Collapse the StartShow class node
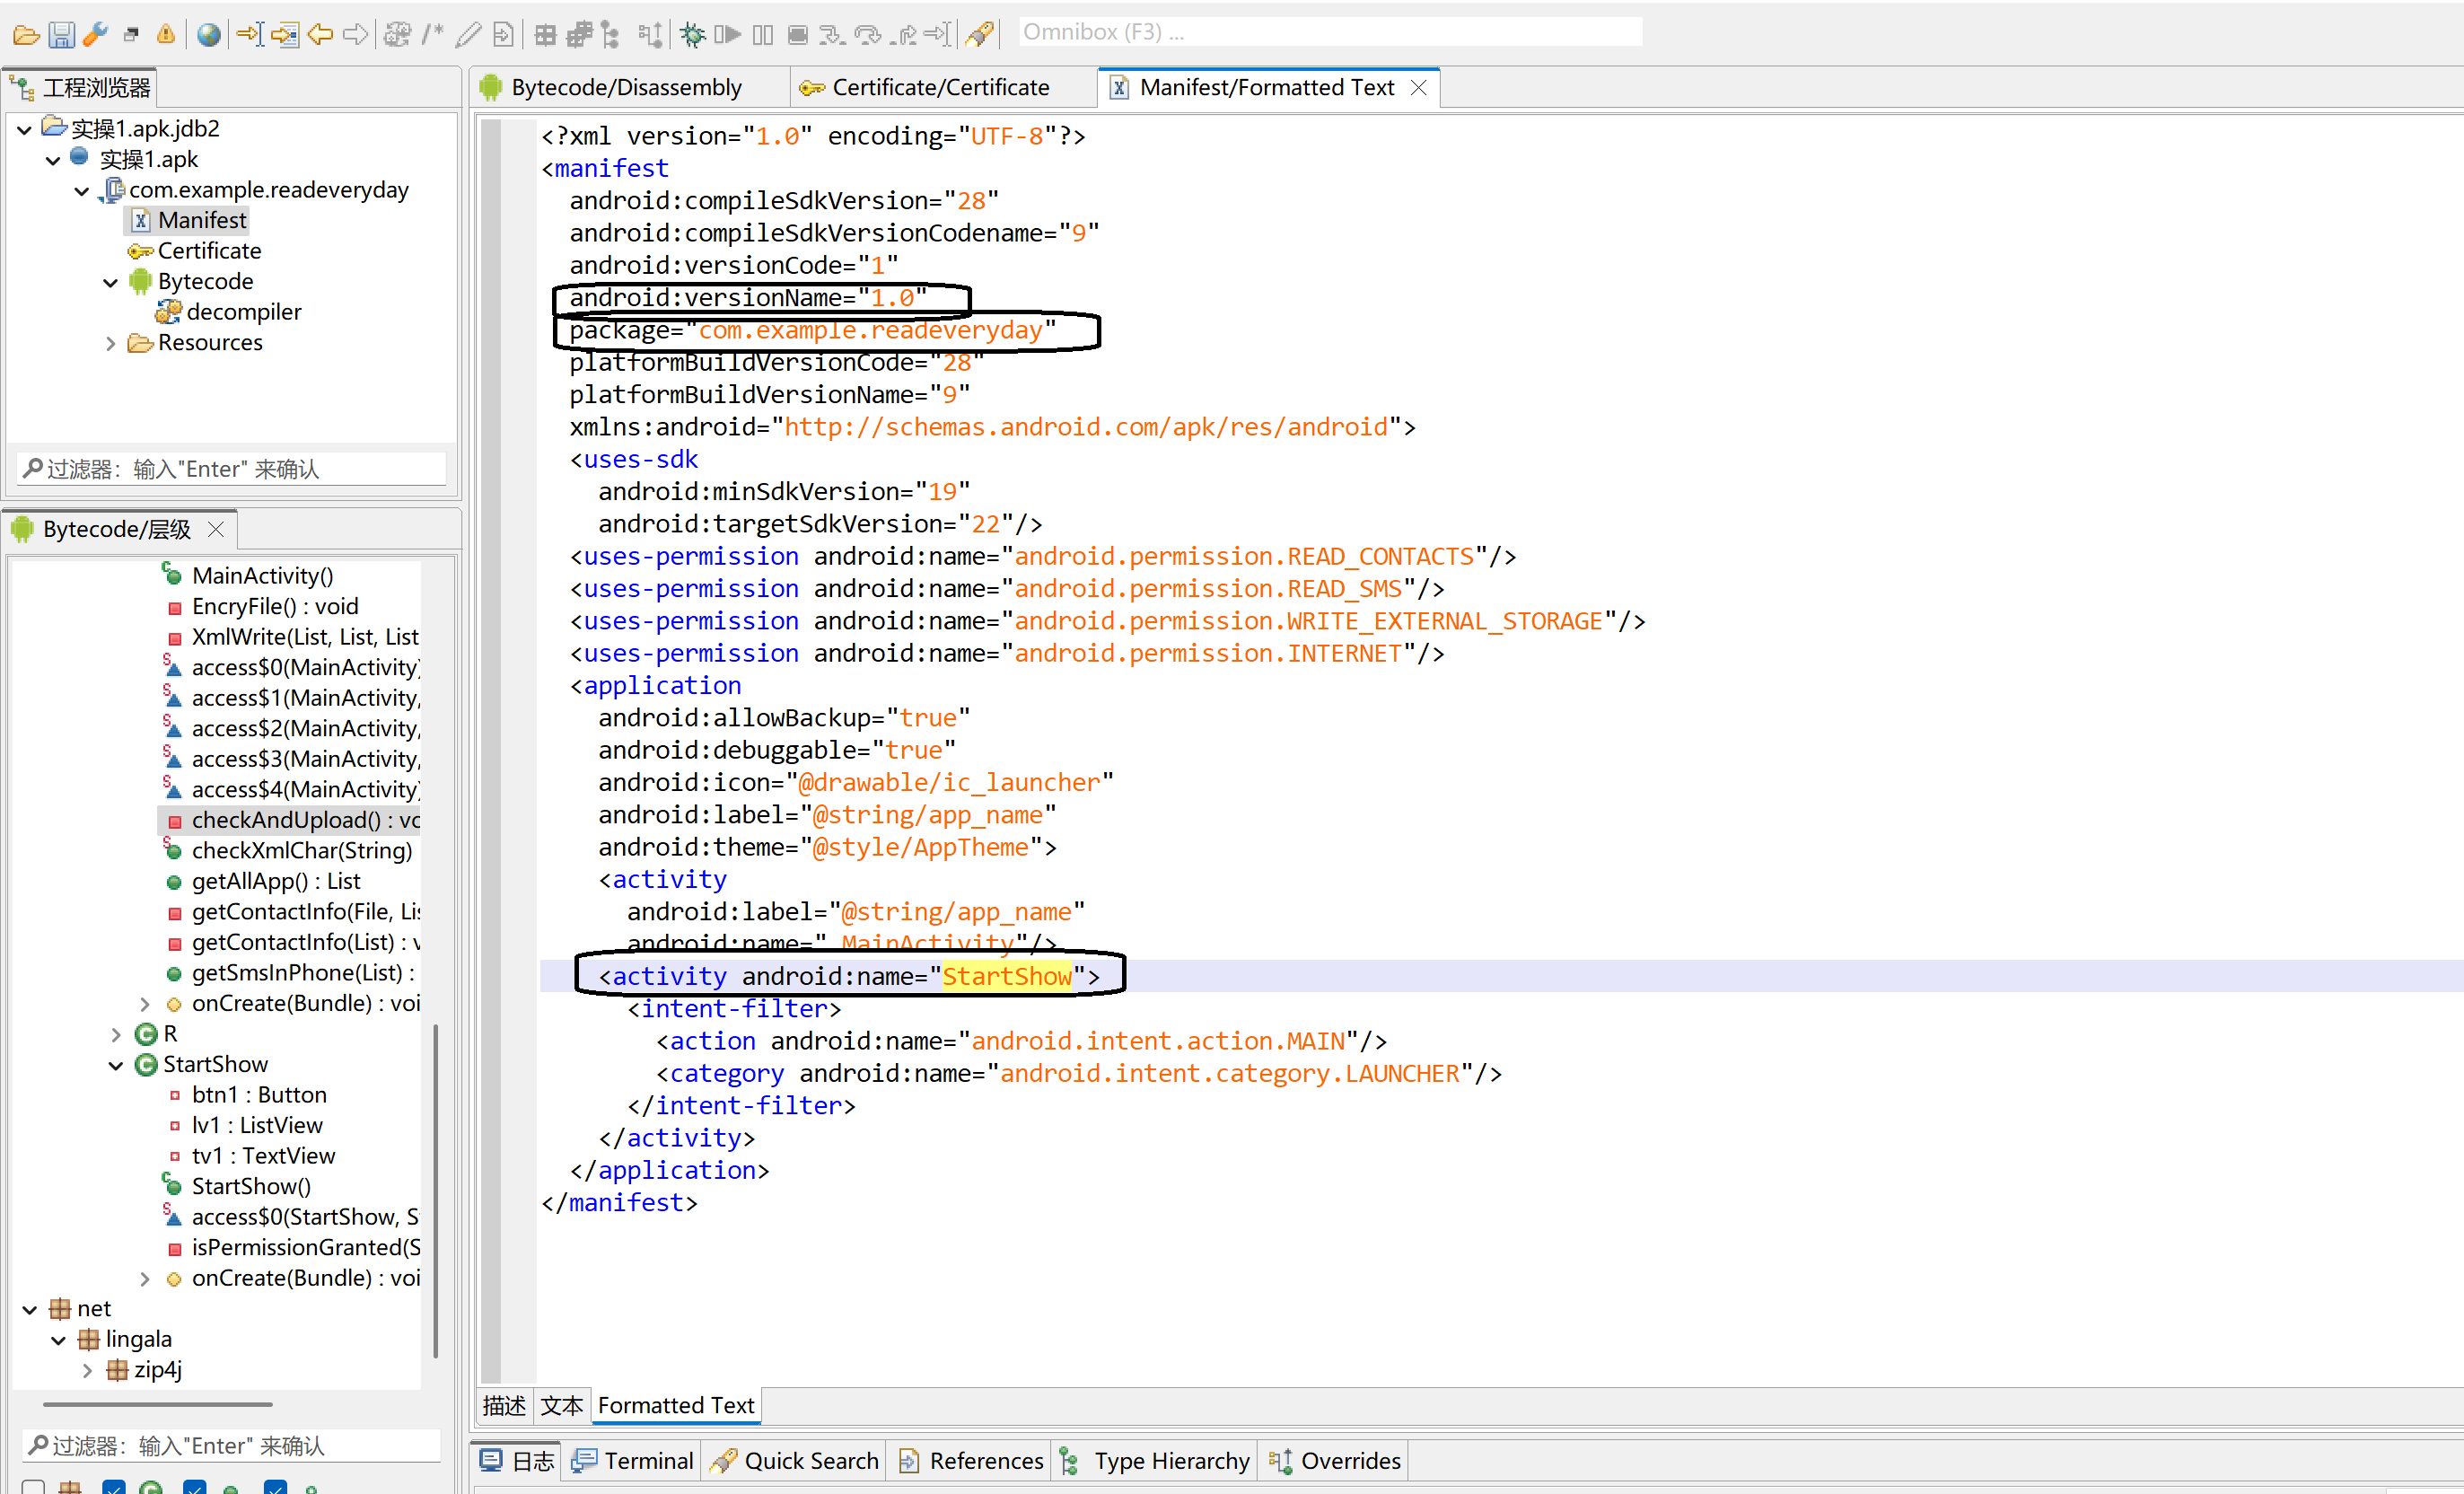This screenshot has width=2464, height=1494. click(x=116, y=1065)
